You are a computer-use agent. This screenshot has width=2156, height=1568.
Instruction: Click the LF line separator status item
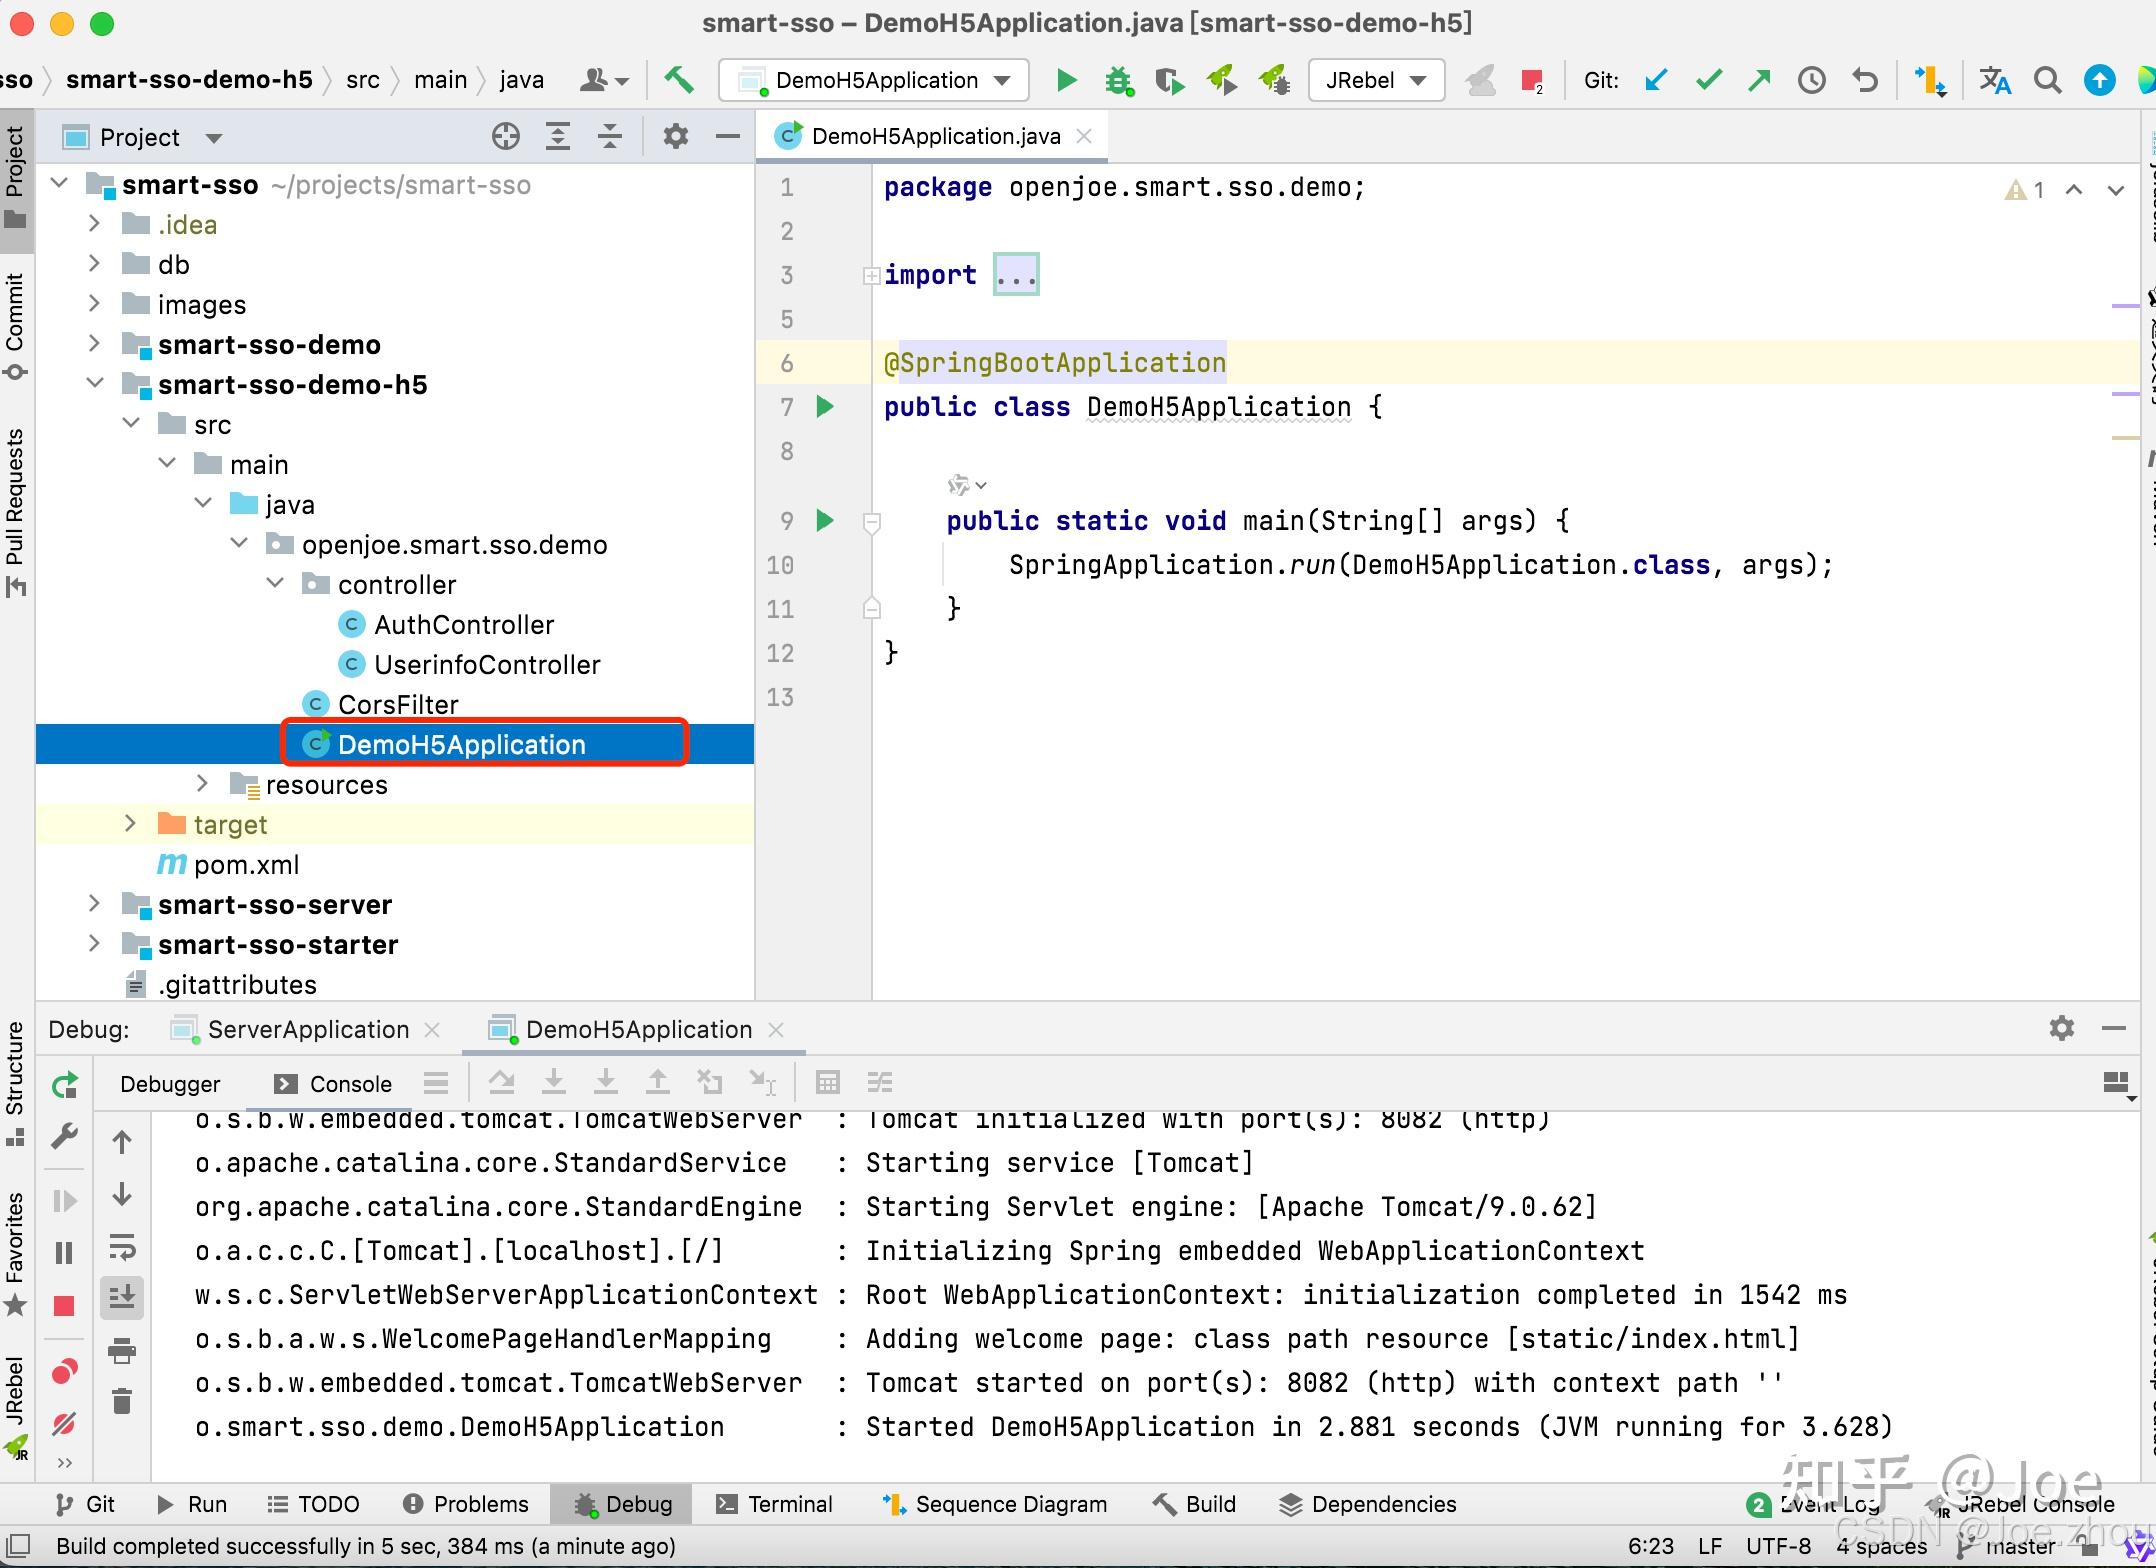point(1709,1546)
